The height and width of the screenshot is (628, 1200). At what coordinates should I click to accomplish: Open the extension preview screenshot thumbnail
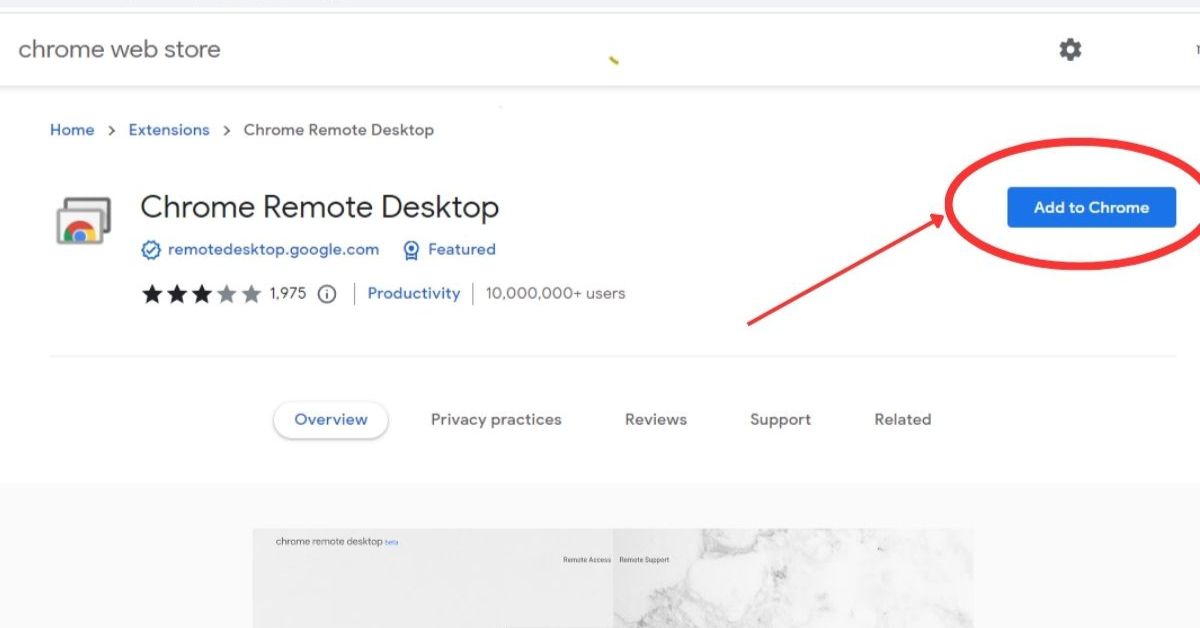612,578
